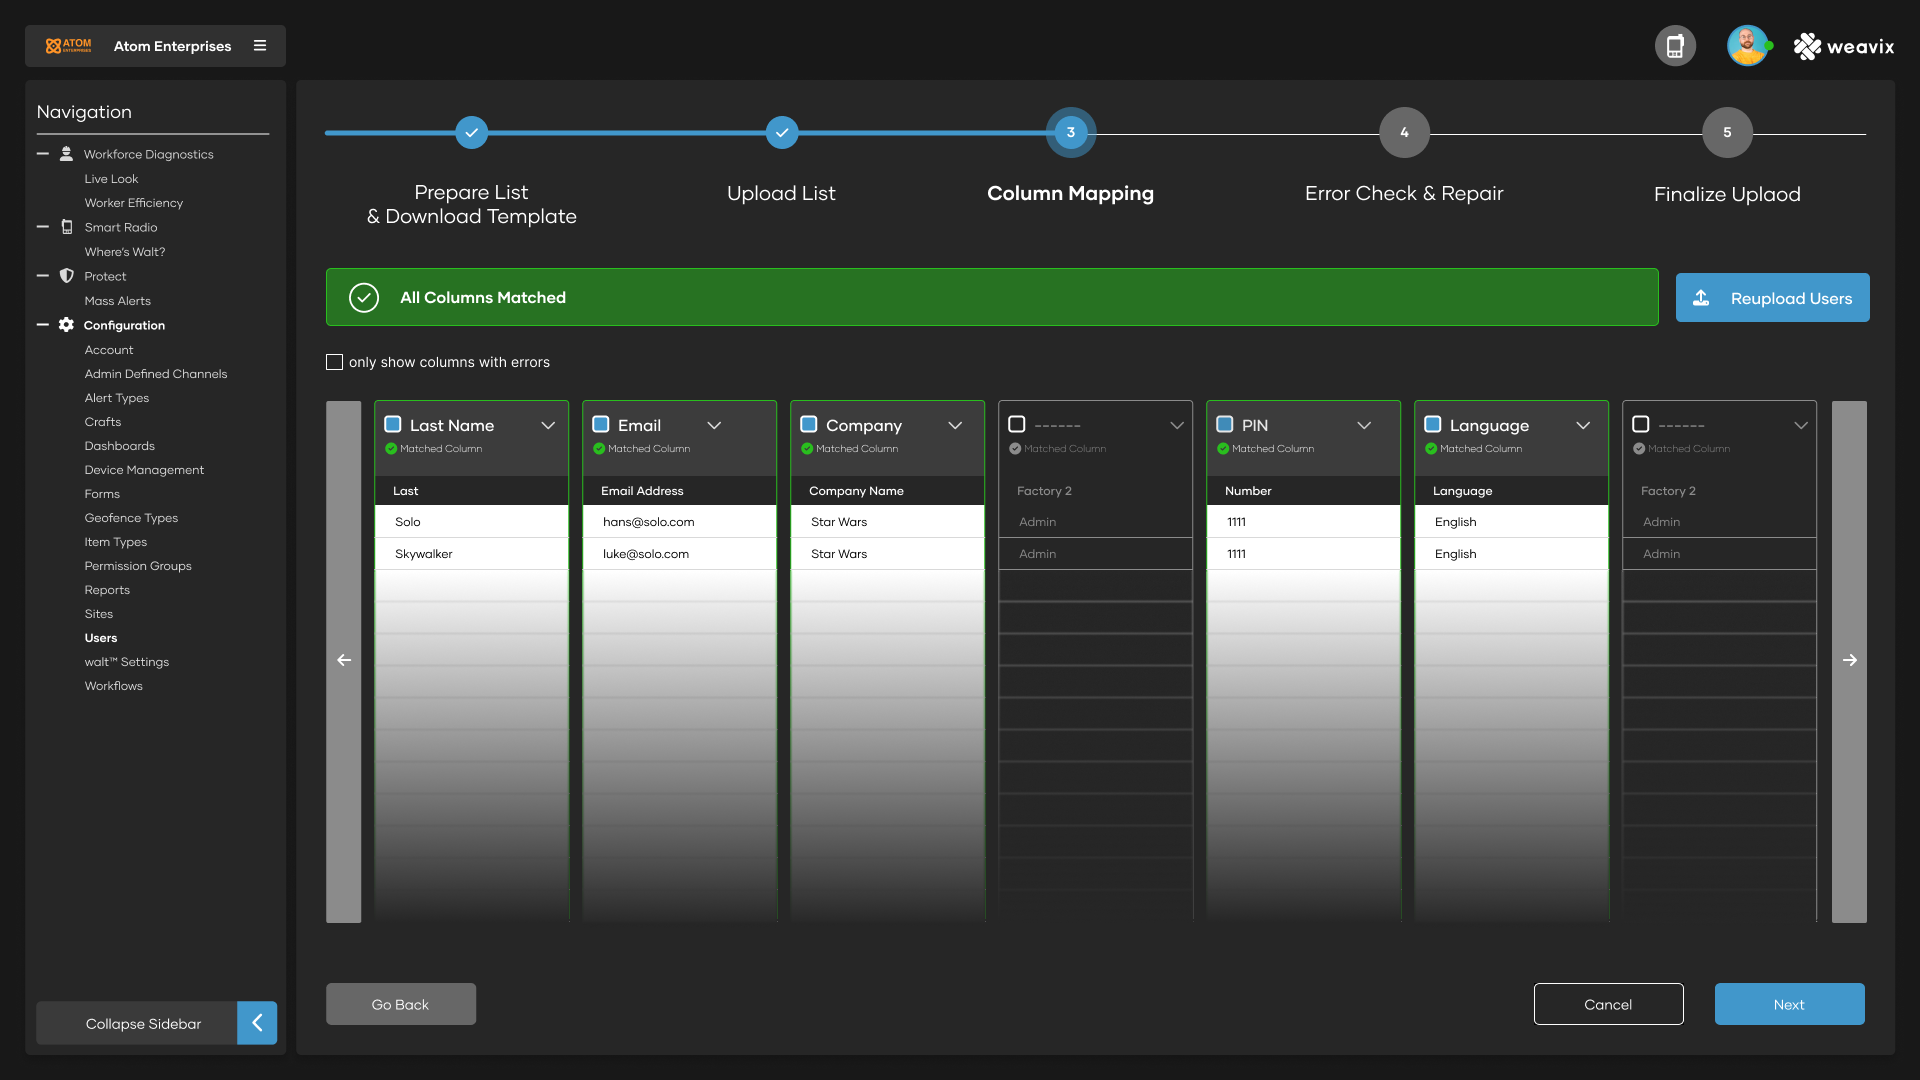Jump to step 5 Finalize Upload marker
Image resolution: width=1920 pixels, height=1080 pixels.
(1727, 132)
